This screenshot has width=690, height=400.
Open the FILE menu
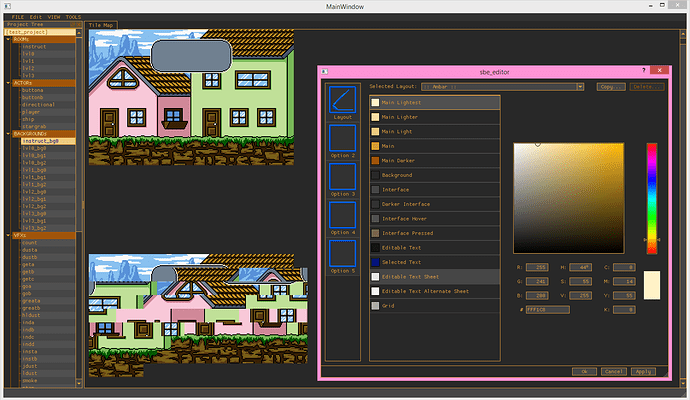click(x=18, y=17)
